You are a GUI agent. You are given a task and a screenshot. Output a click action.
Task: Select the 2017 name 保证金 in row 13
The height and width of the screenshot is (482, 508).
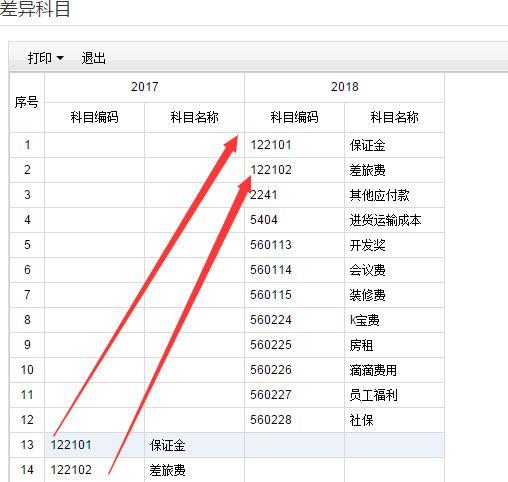194,445
